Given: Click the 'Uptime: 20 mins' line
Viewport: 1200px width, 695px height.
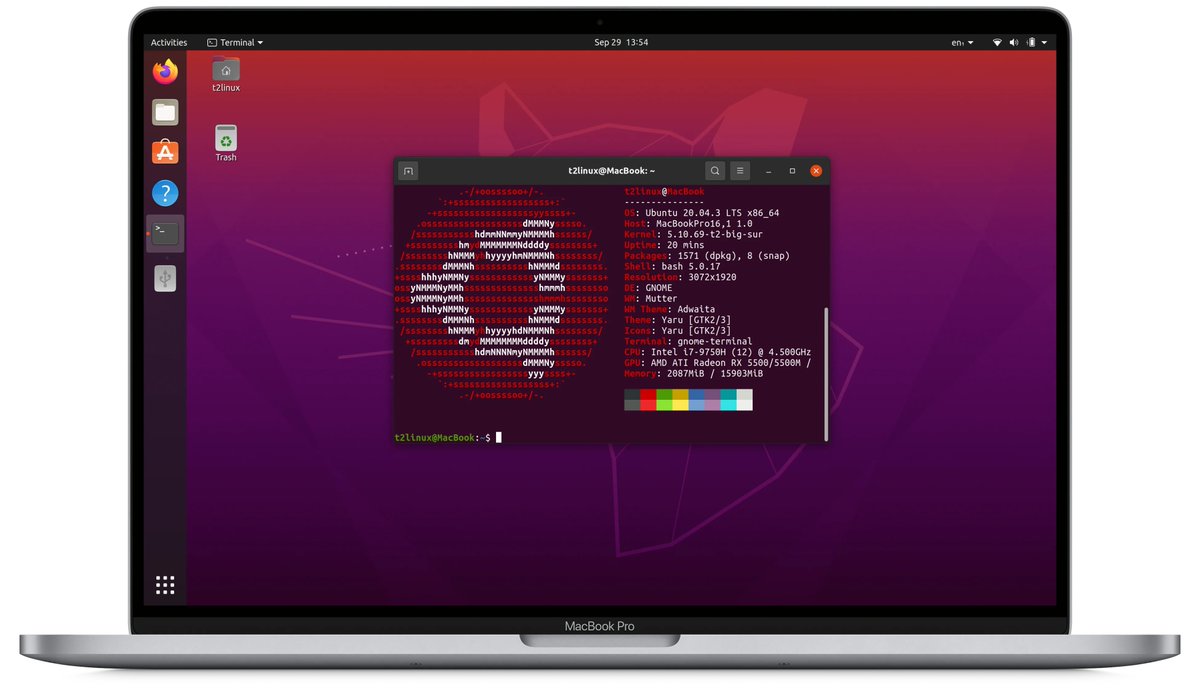Looking at the screenshot, I should (x=664, y=245).
